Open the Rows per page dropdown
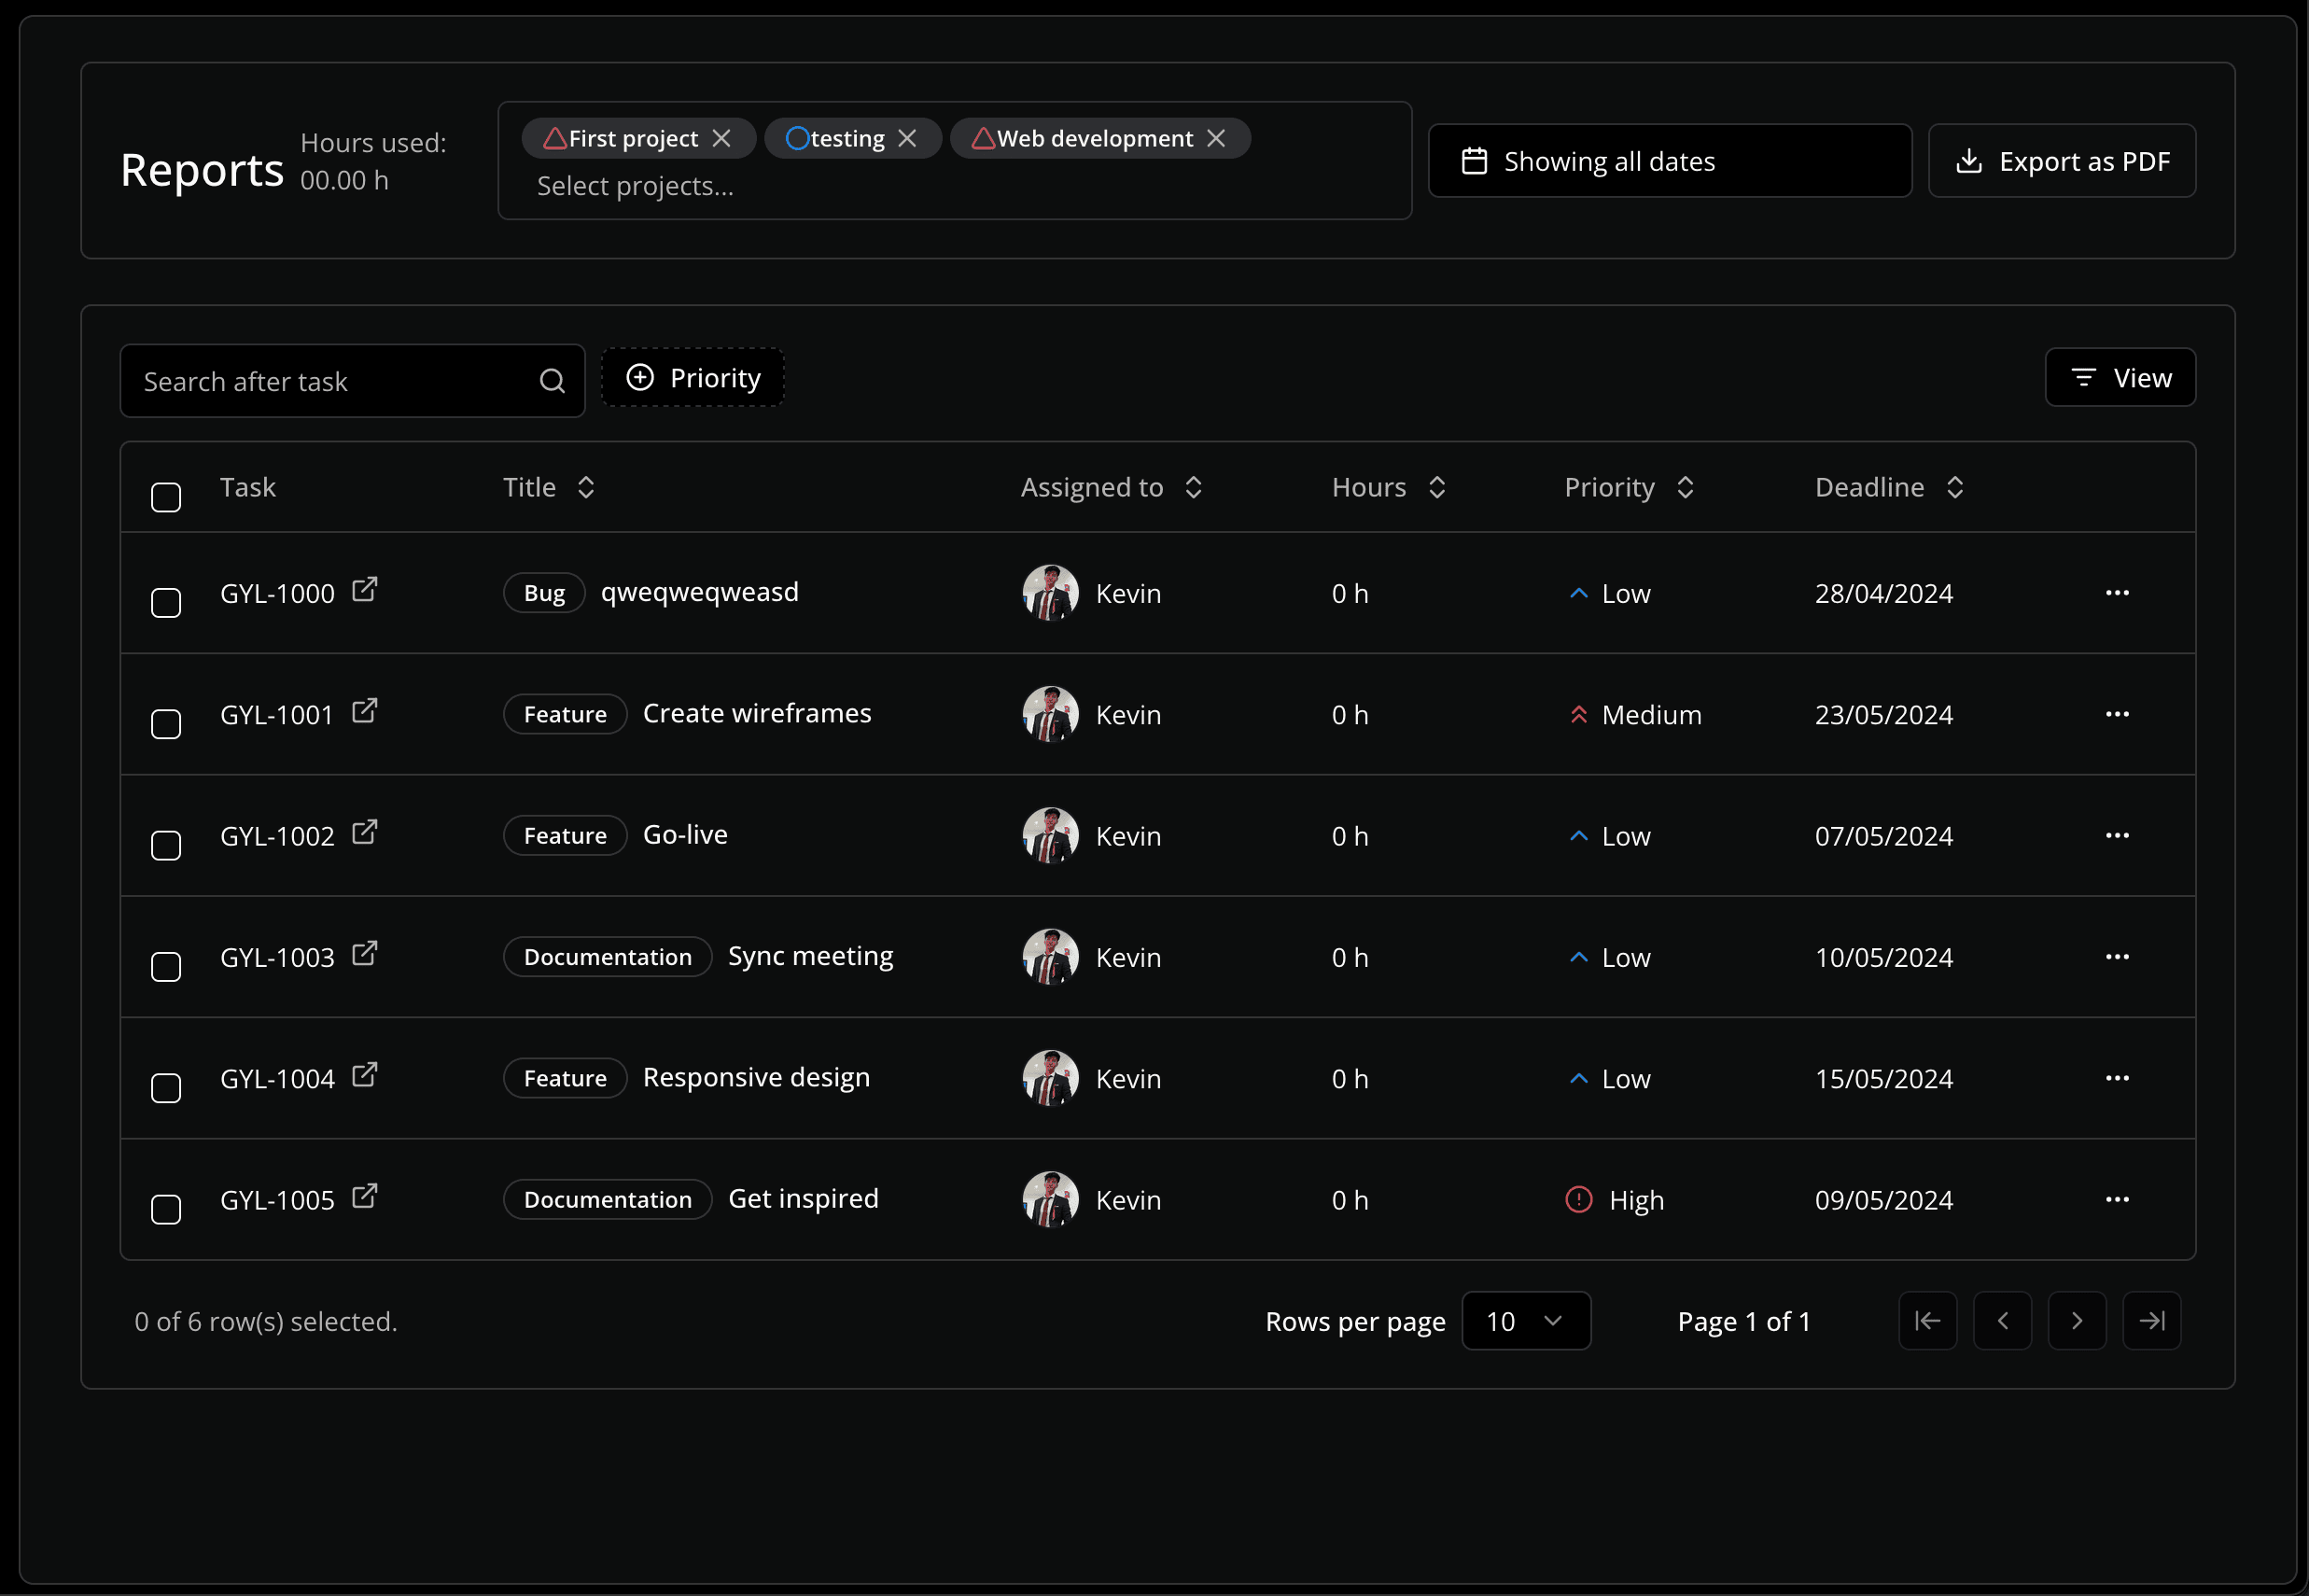This screenshot has width=2309, height=1596. (x=1526, y=1320)
